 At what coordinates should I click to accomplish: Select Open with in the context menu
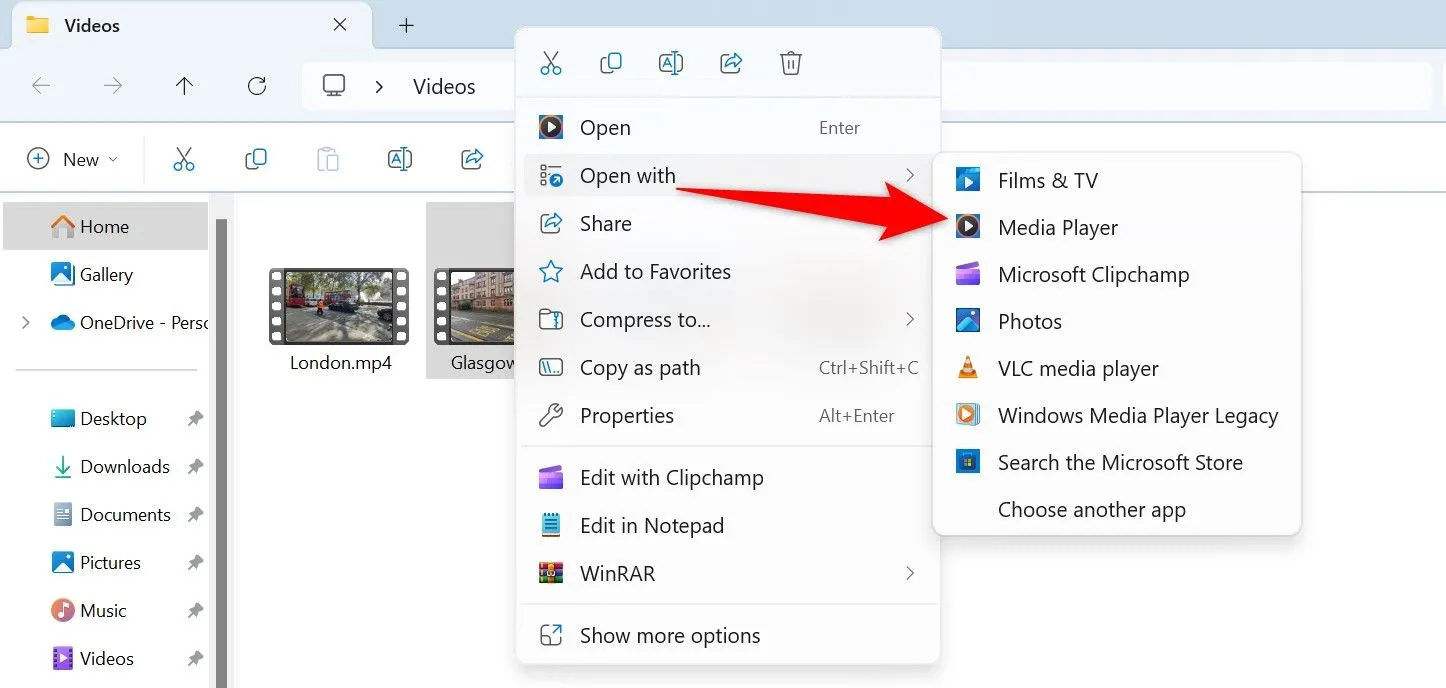[728, 176]
